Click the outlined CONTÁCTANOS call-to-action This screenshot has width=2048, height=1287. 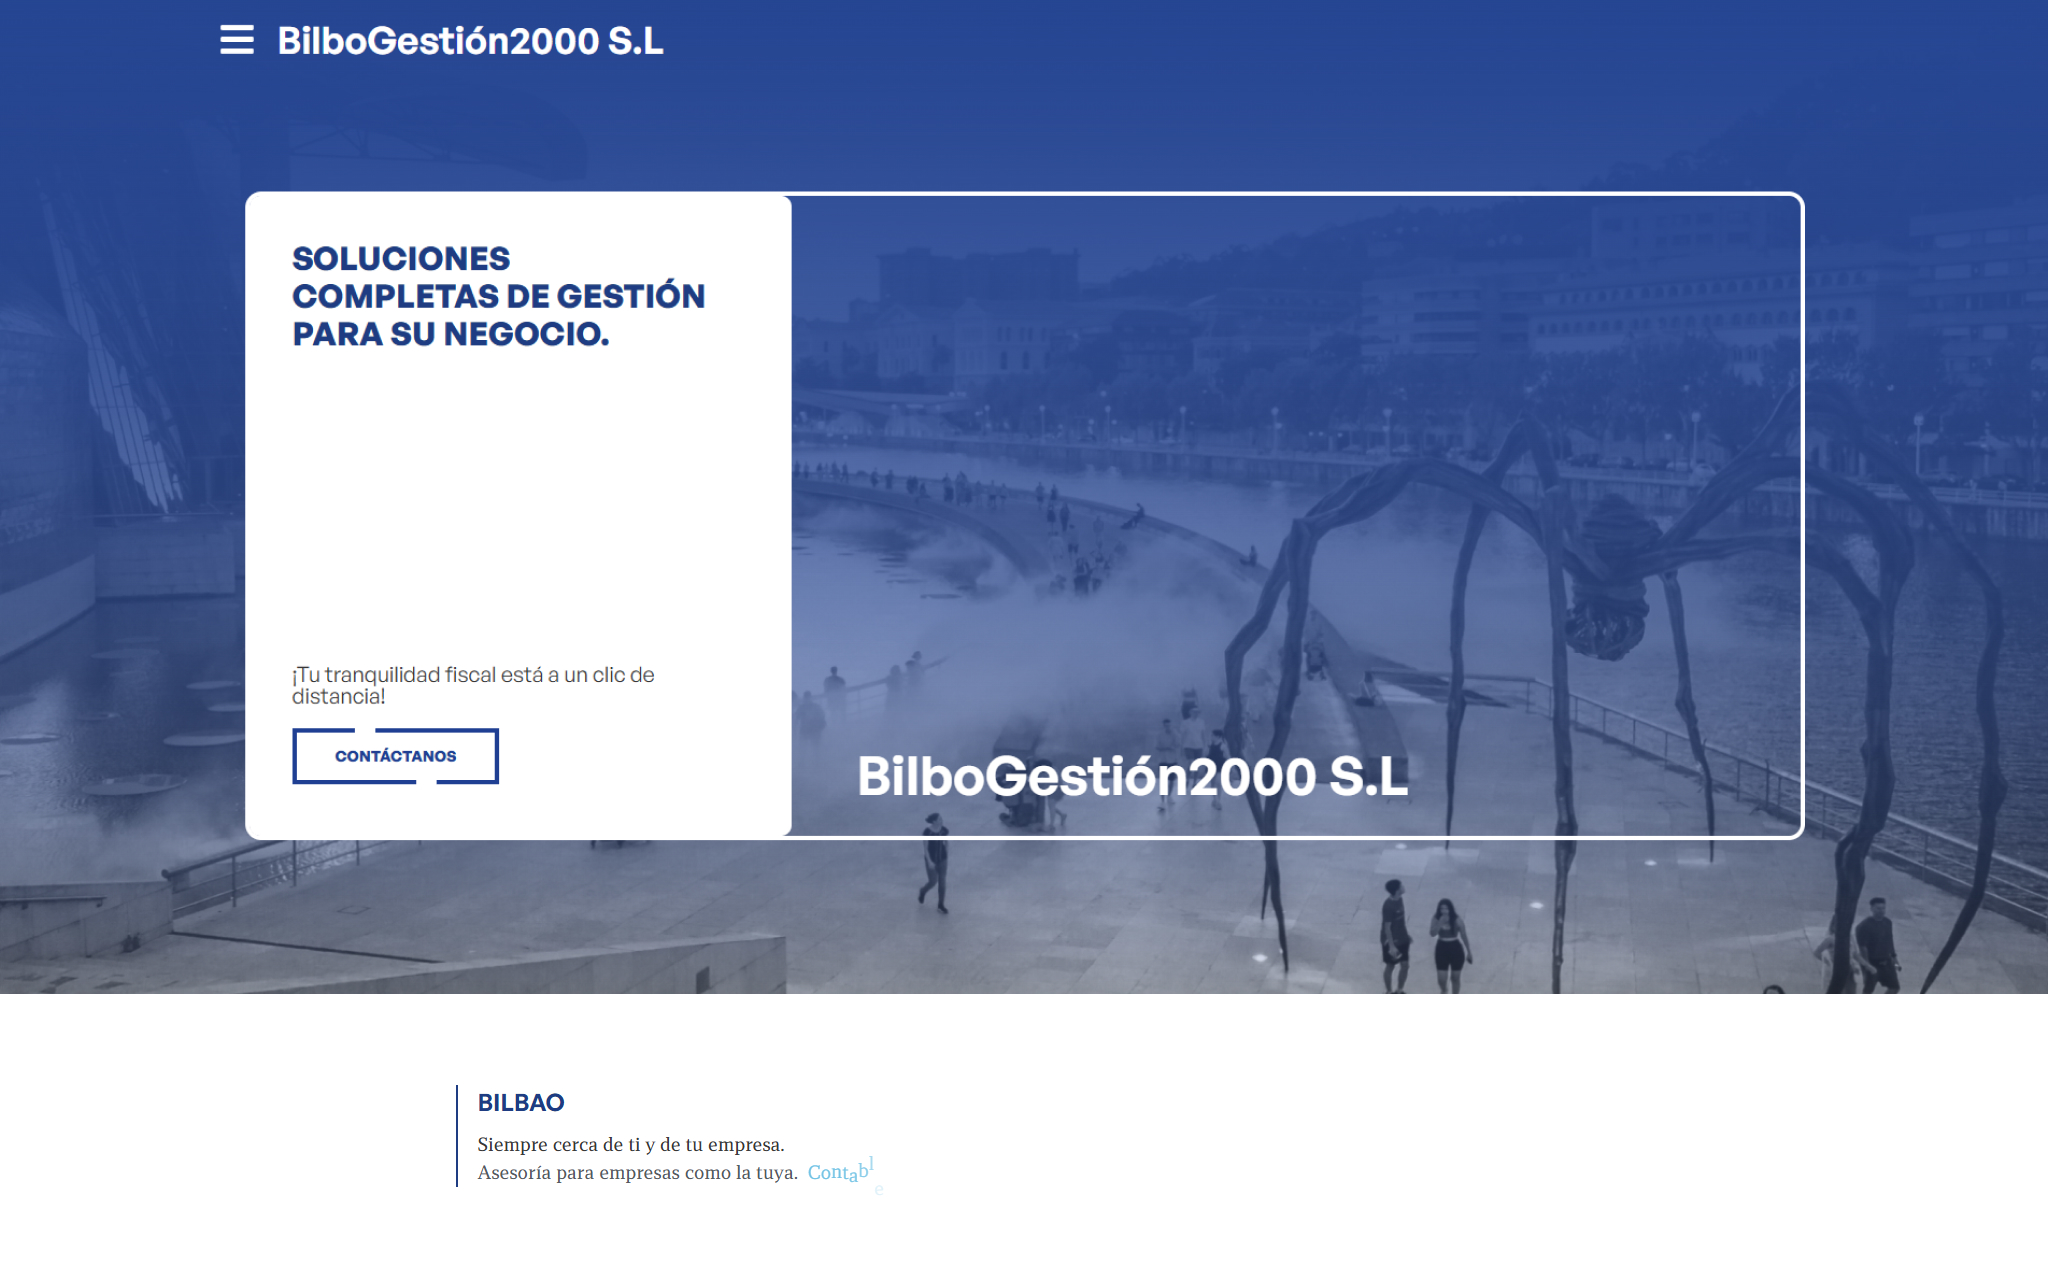click(394, 756)
